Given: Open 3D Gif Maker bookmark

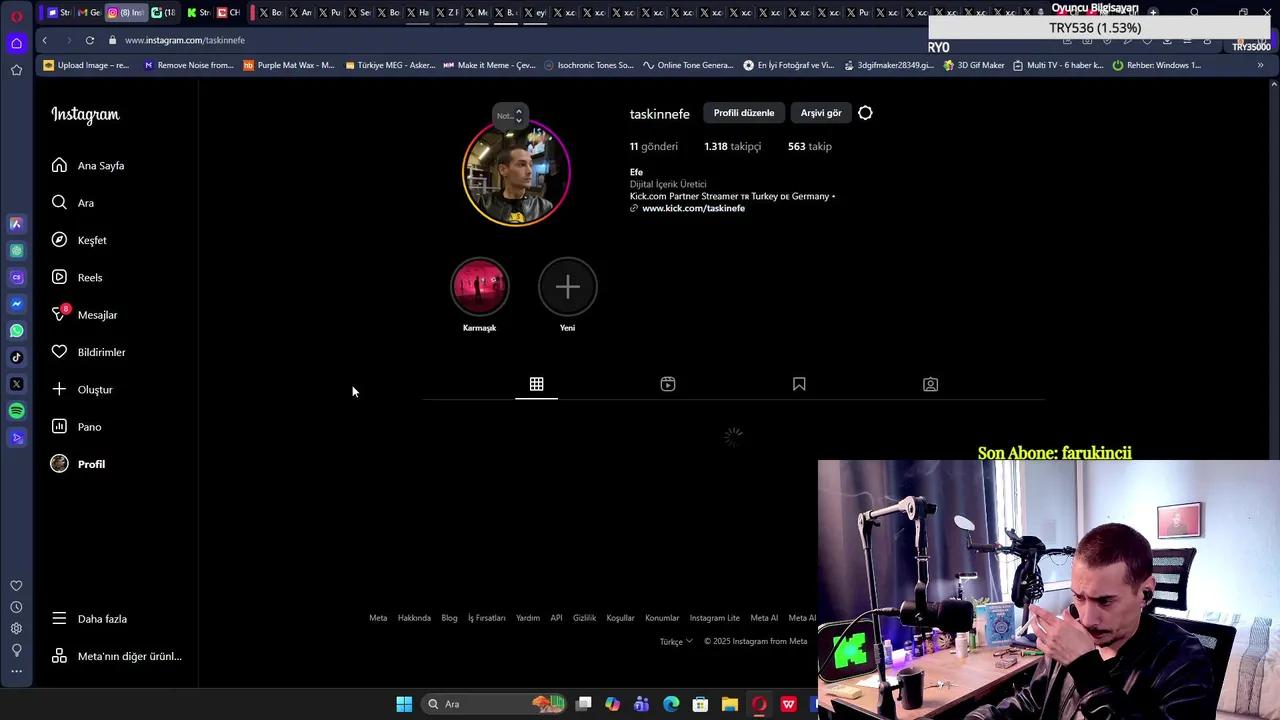Looking at the screenshot, I should 974,65.
